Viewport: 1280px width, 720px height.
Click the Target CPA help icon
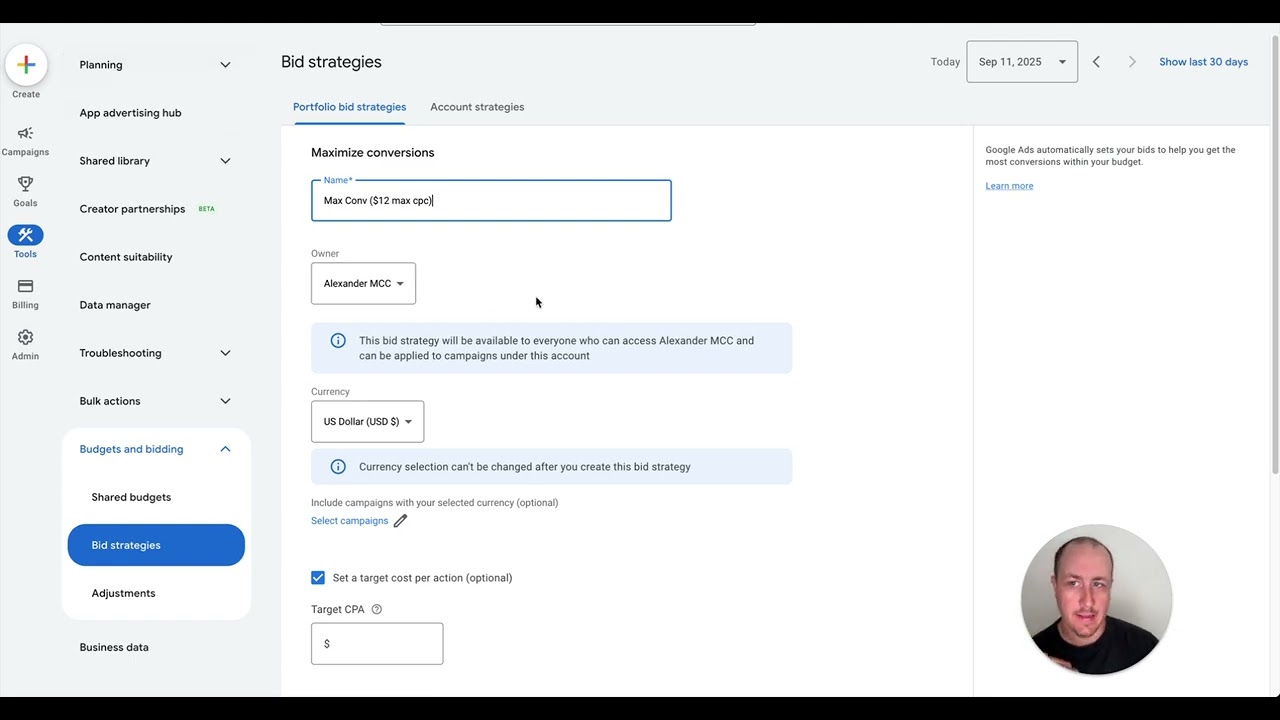pyautogui.click(x=377, y=609)
